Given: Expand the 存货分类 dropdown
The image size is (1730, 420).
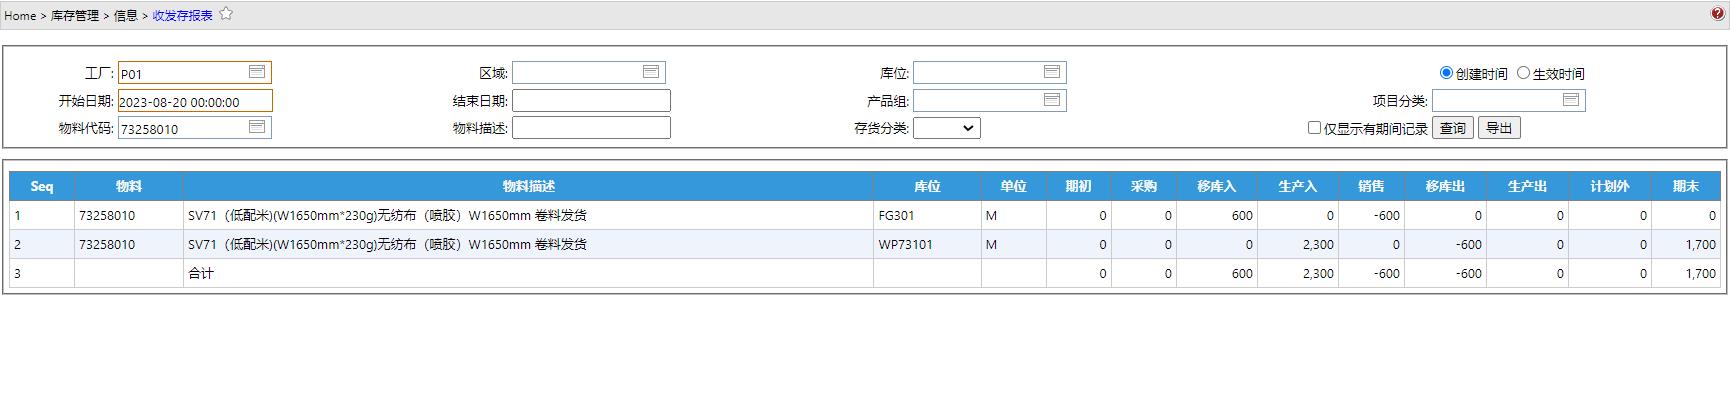Looking at the screenshot, I should [946, 128].
